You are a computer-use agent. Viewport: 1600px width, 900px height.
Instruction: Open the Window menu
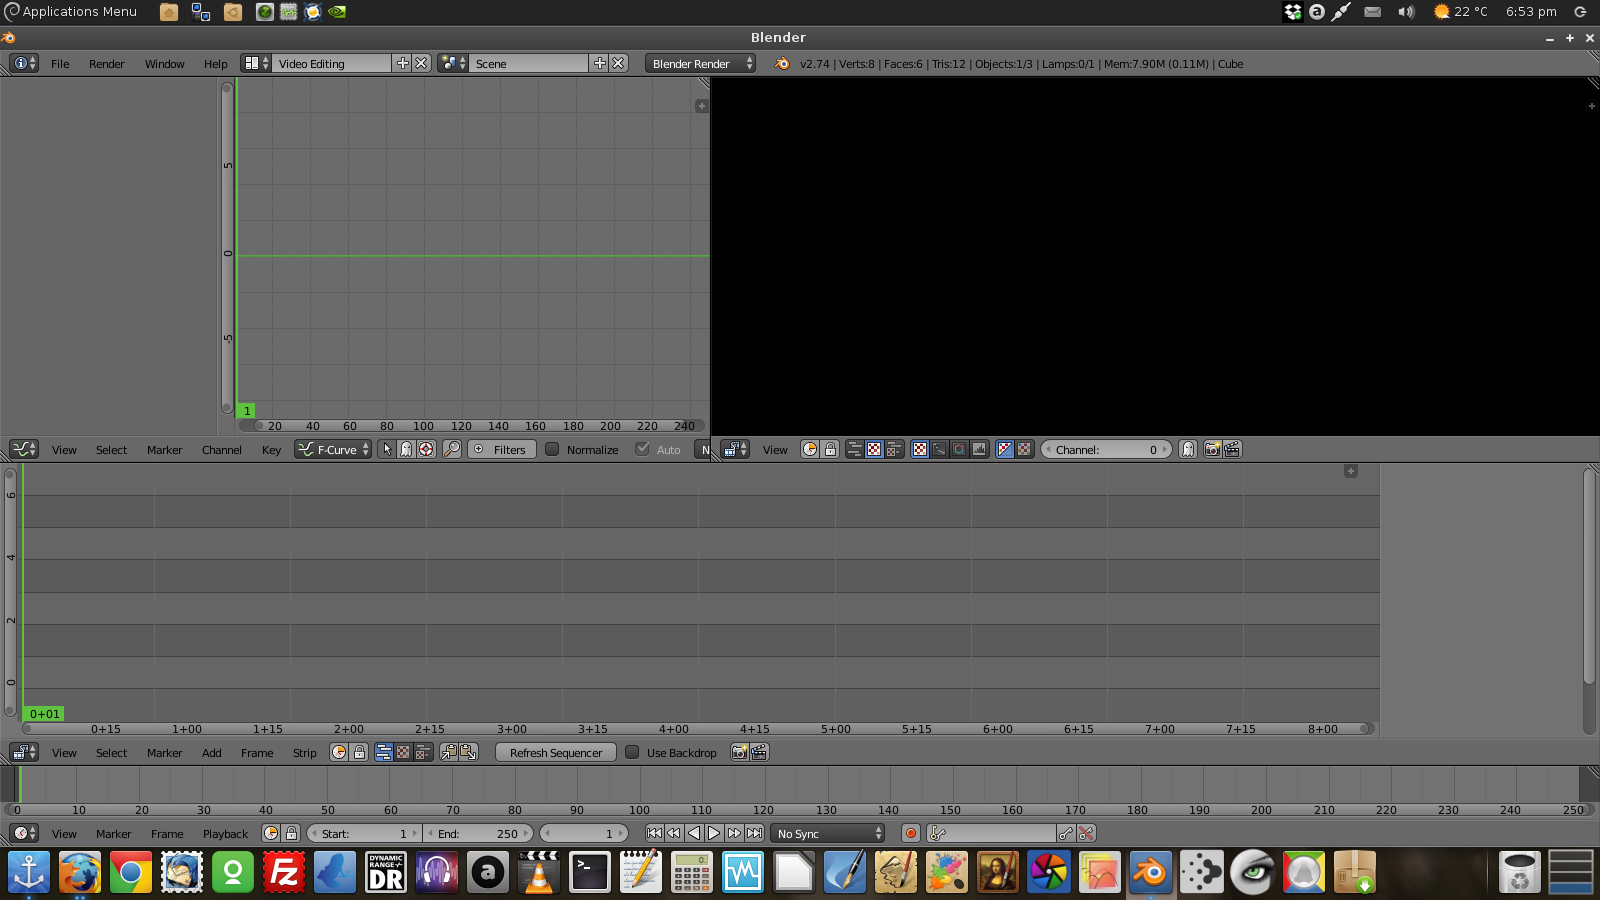tap(164, 63)
